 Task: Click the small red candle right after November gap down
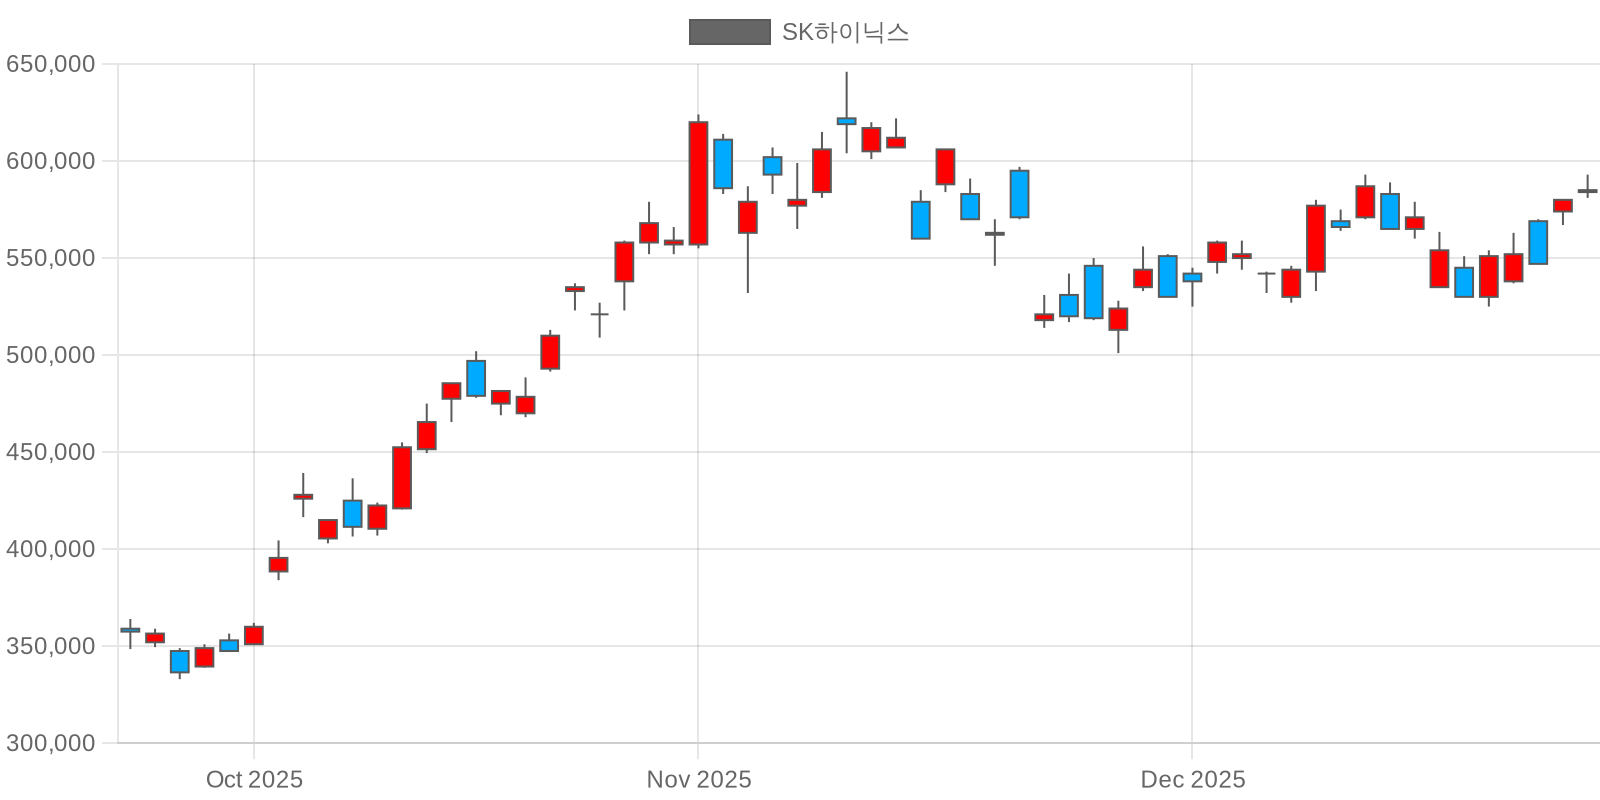pos(1044,317)
